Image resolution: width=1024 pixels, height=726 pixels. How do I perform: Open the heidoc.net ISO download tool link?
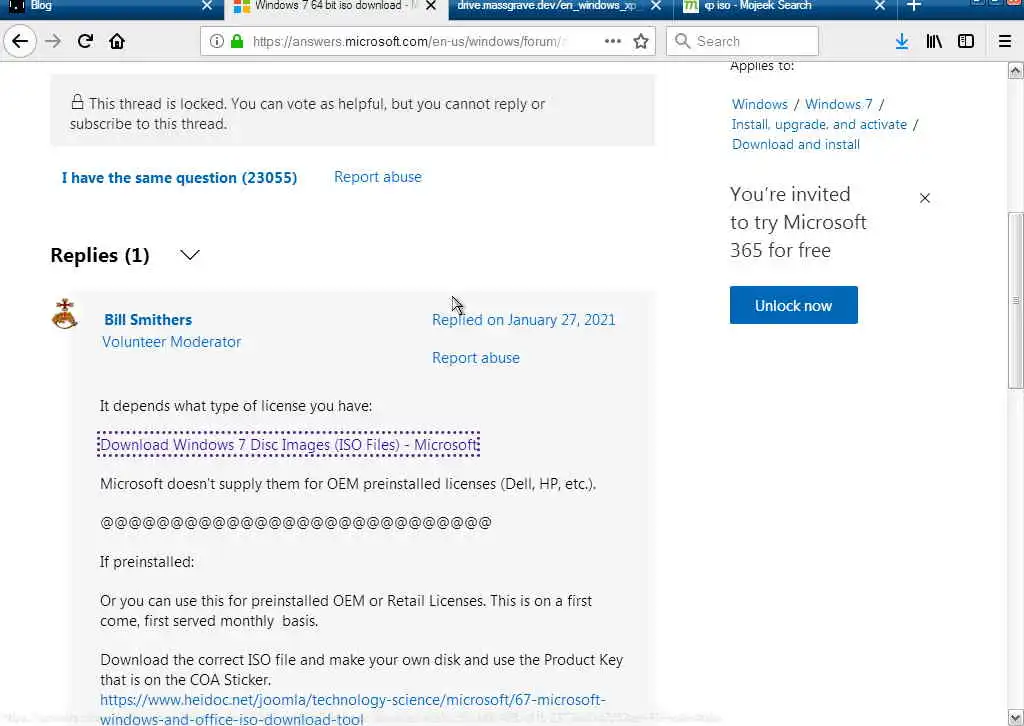(x=353, y=709)
